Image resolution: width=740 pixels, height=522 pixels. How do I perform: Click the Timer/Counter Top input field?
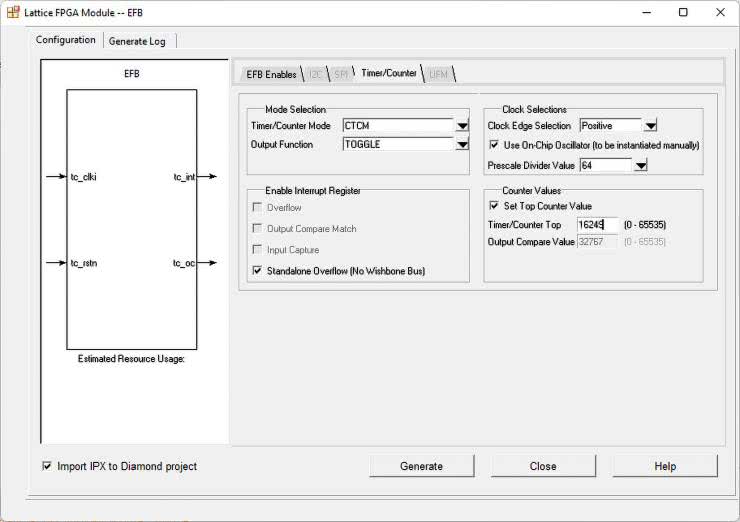coord(597,225)
